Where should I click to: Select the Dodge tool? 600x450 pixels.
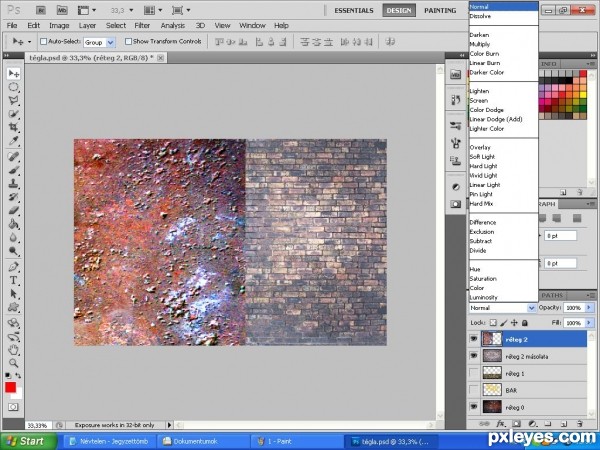(x=13, y=251)
